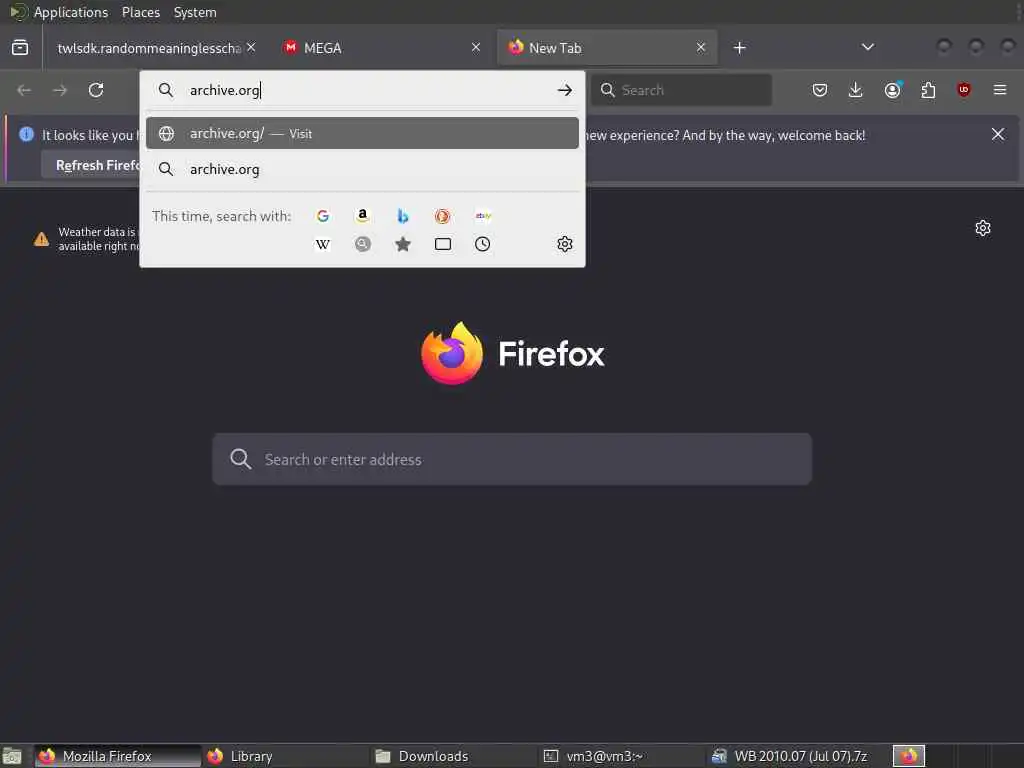Close the MEGA tab

(x=476, y=48)
